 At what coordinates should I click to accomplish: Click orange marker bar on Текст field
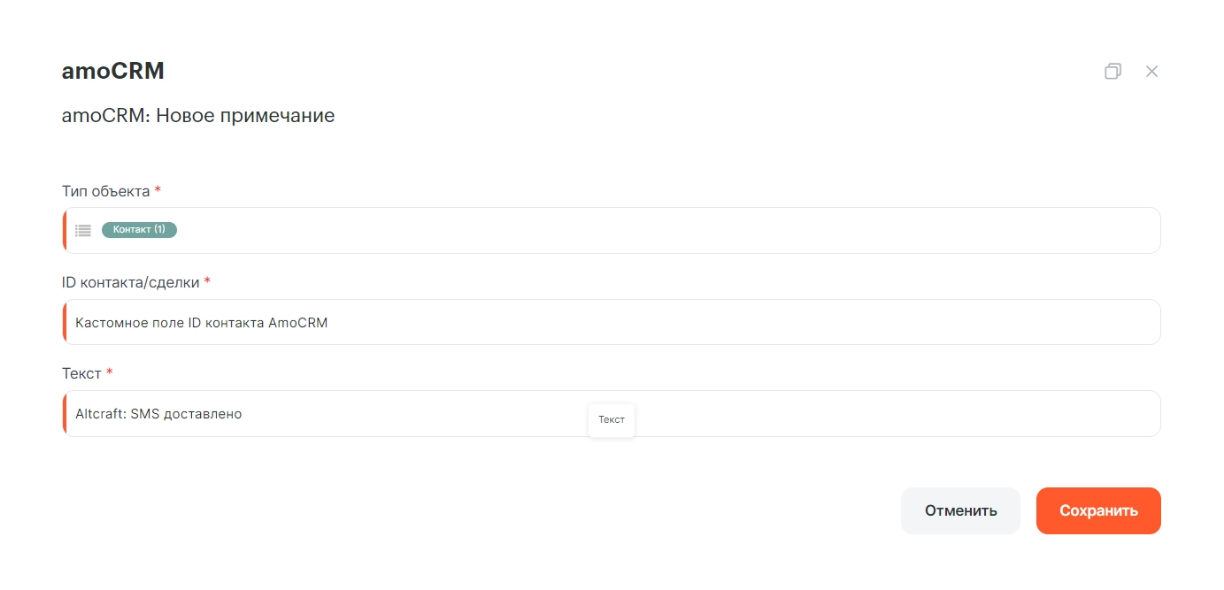(64, 413)
